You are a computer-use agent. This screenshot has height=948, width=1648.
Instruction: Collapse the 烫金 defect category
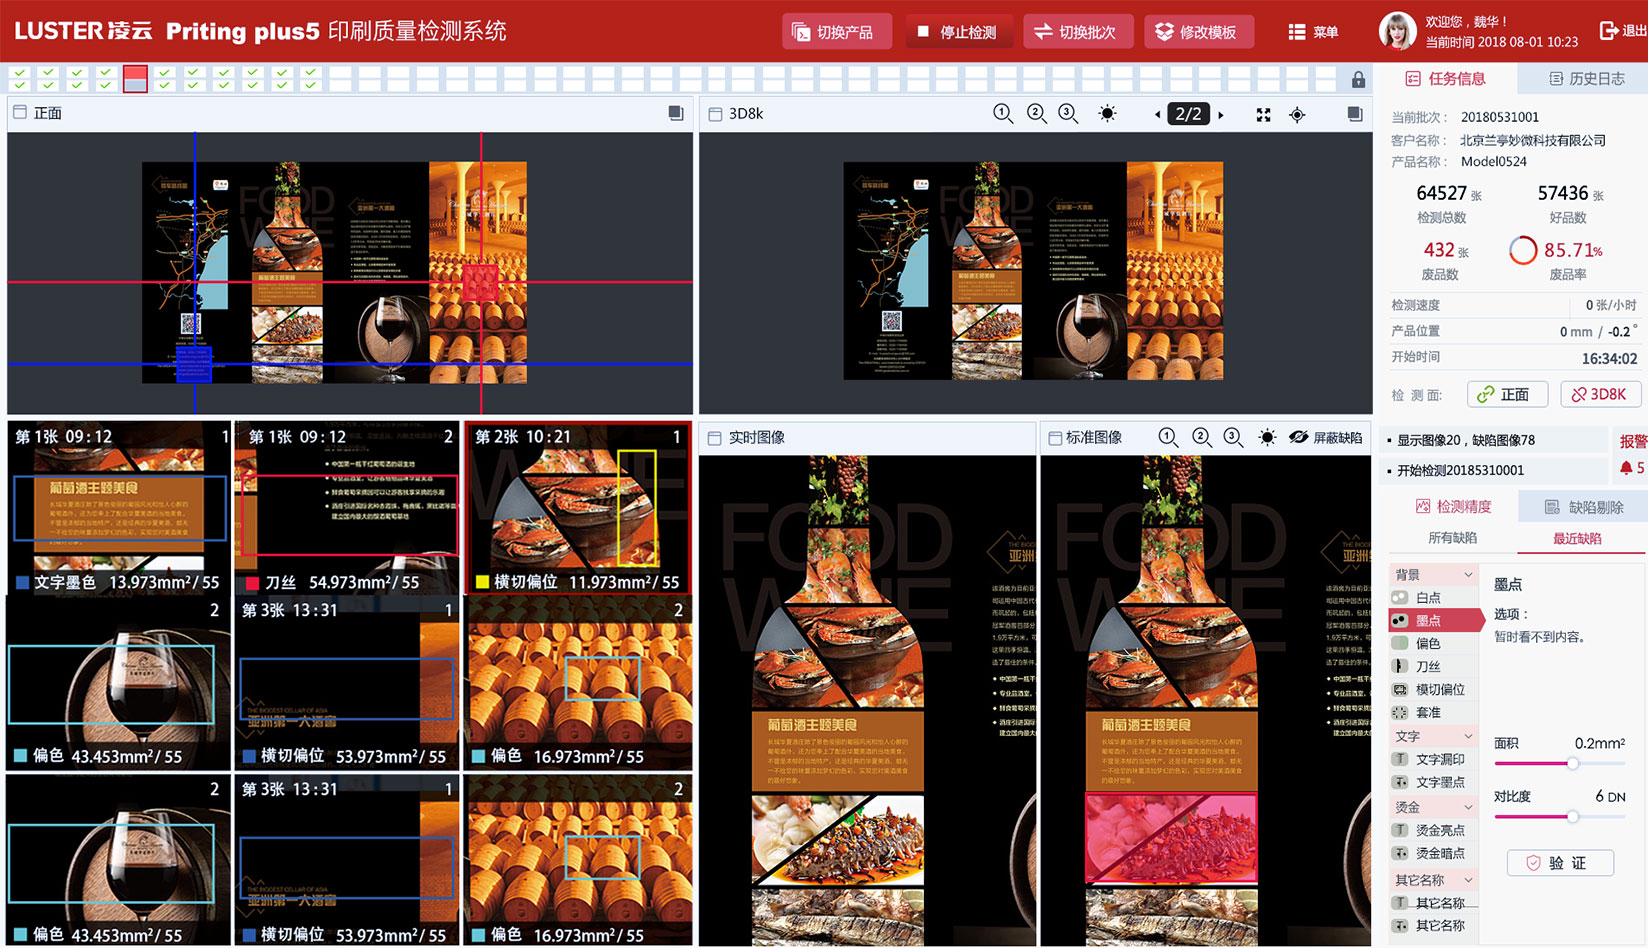pos(1468,807)
